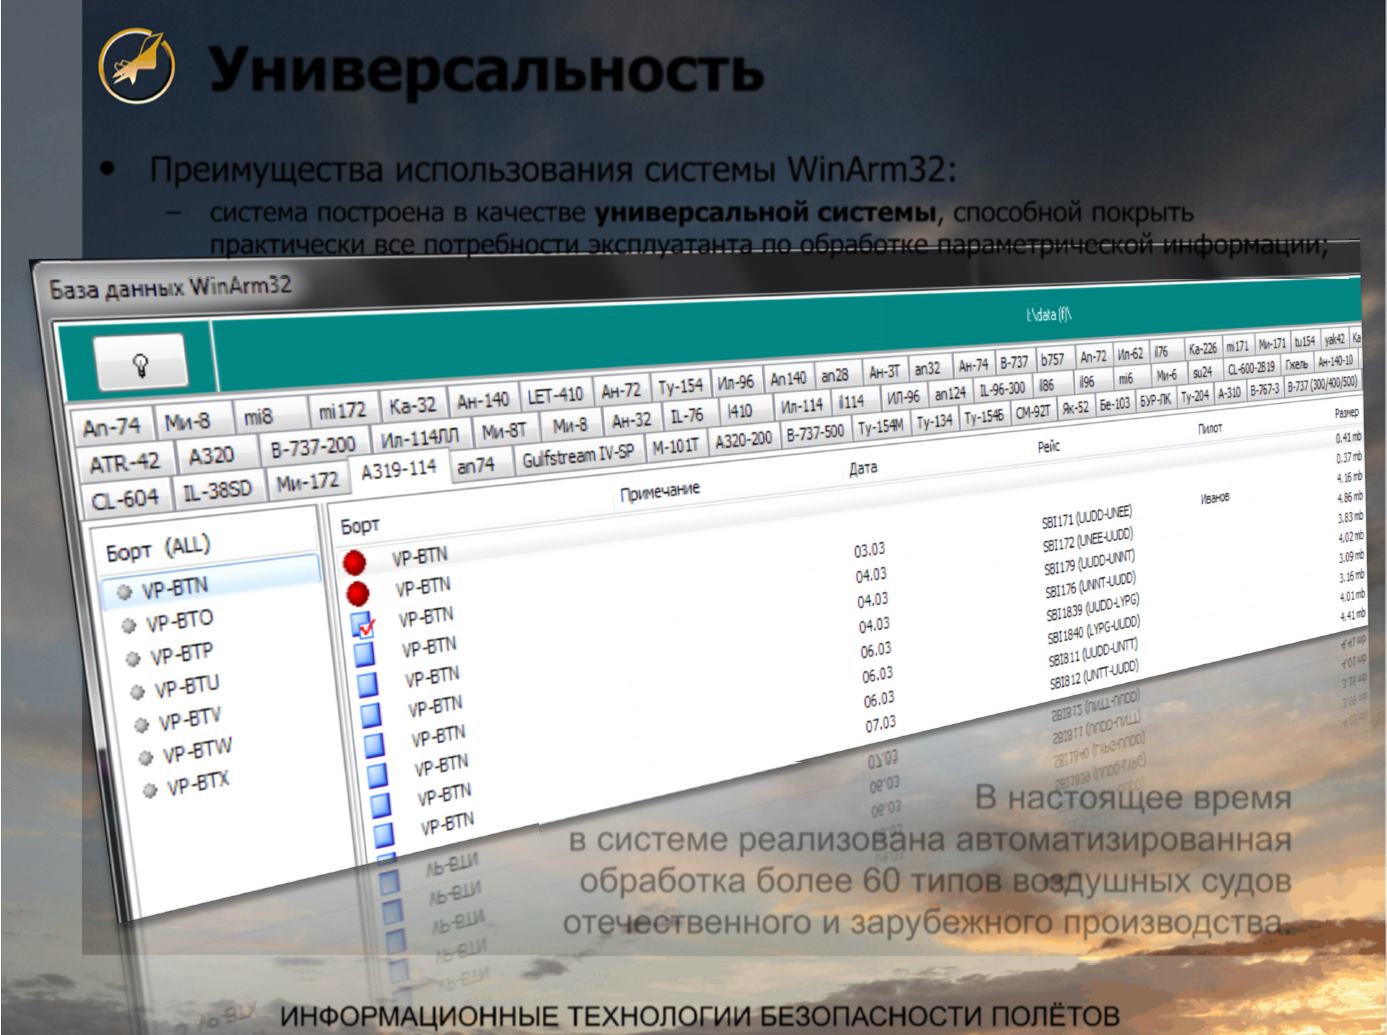Open the Ка-32 tab
Viewport: 1387px width, 1035px height.
tap(413, 405)
